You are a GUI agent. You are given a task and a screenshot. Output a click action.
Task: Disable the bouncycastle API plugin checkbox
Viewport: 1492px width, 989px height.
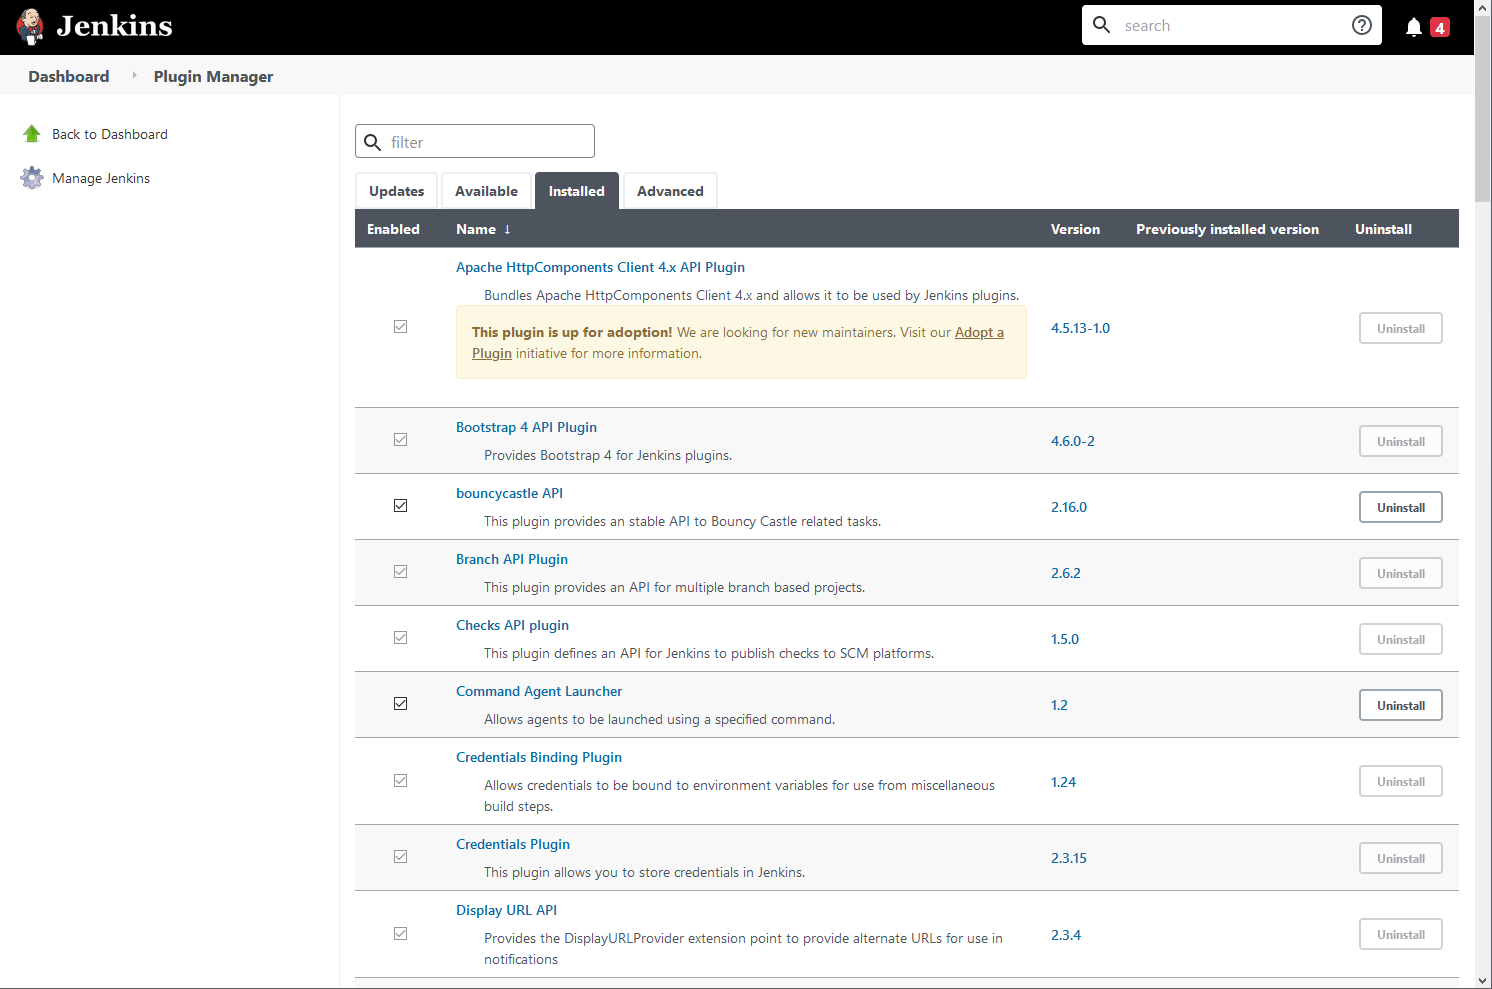click(400, 506)
